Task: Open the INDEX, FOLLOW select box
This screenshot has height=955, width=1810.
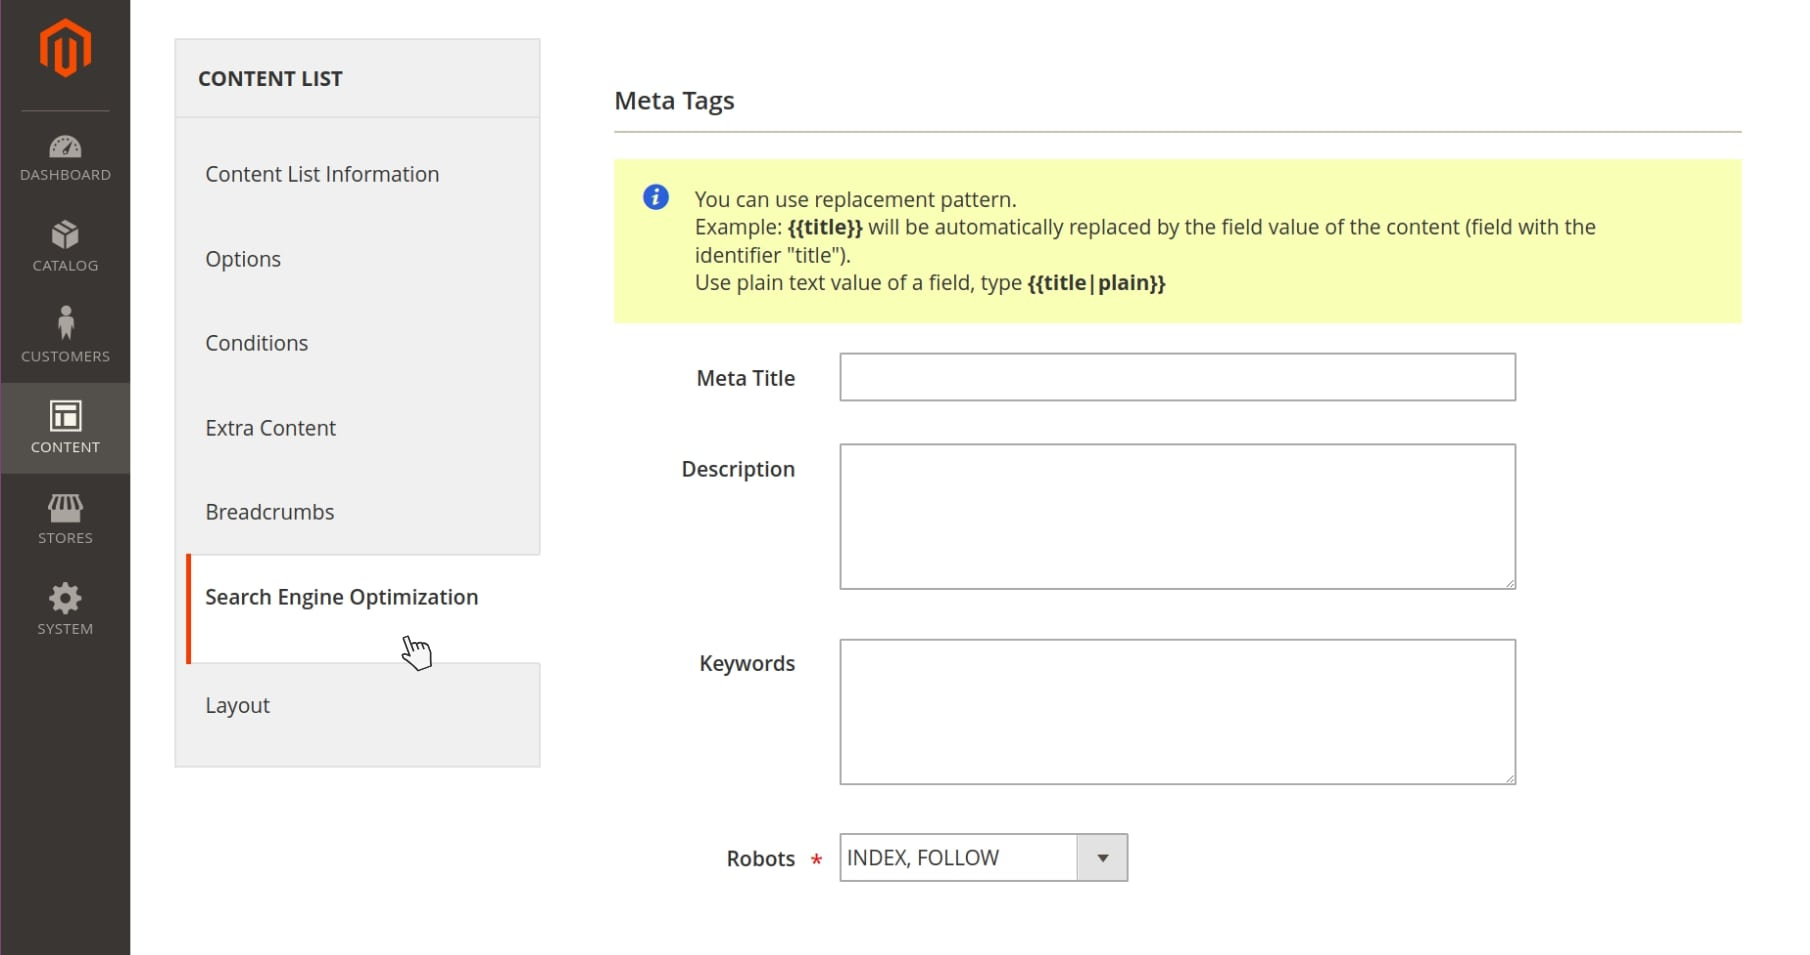Action: click(x=958, y=858)
